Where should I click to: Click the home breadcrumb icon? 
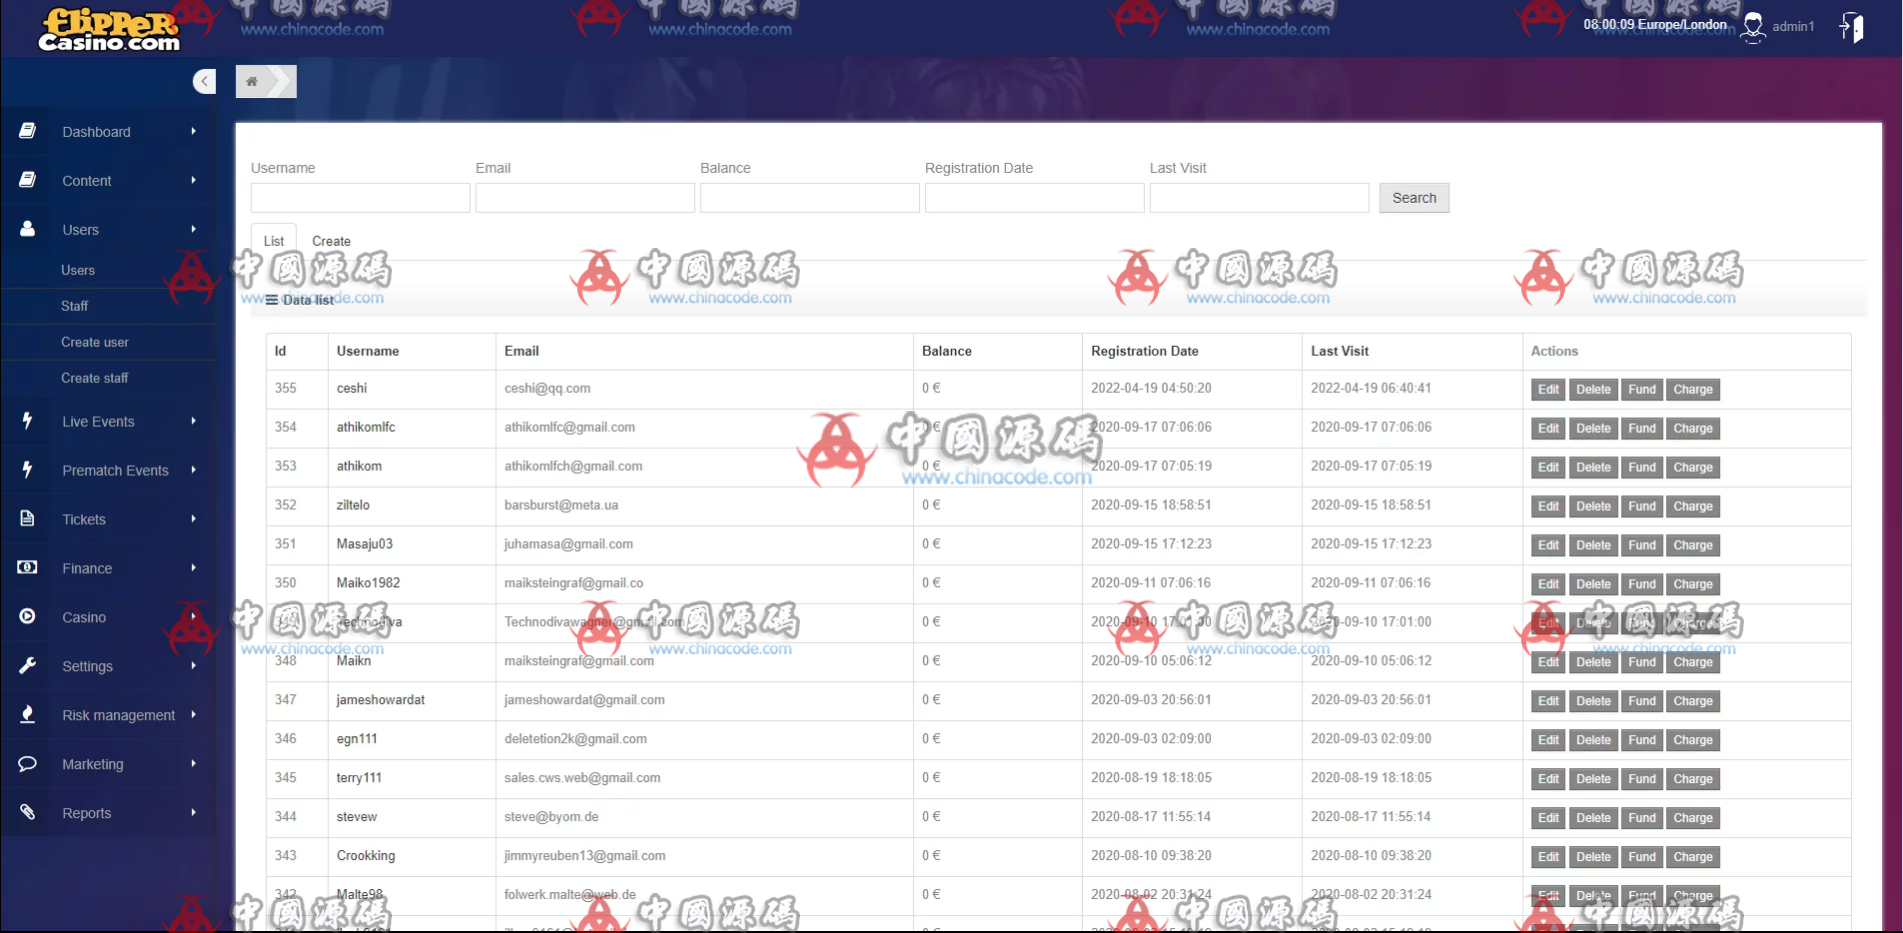(x=252, y=81)
